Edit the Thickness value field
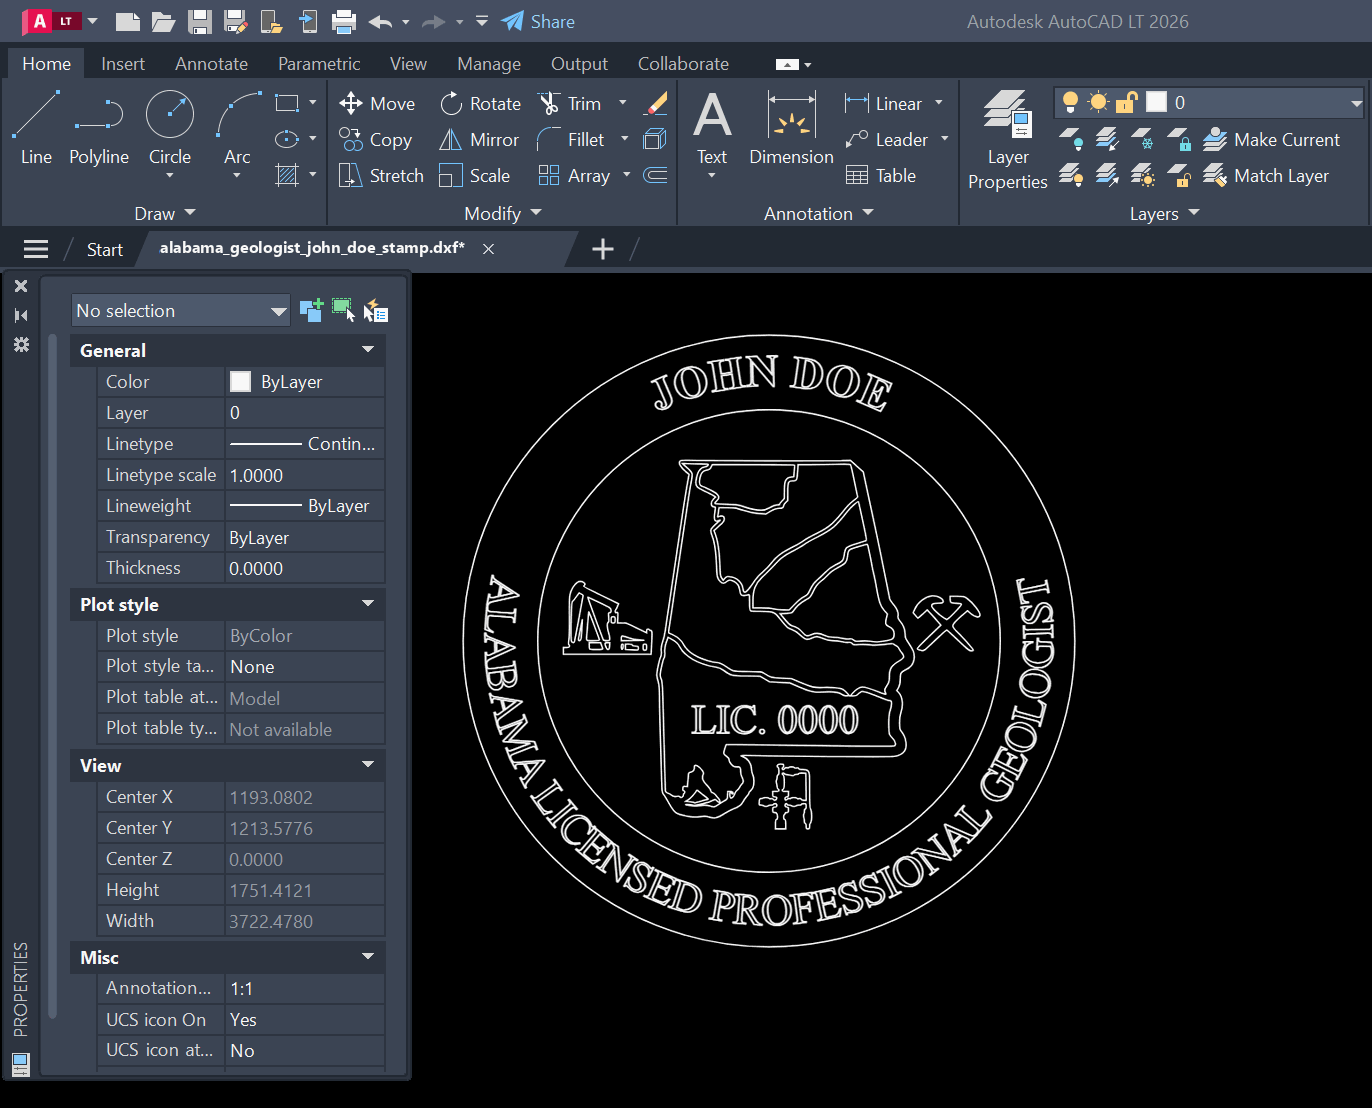 (x=305, y=569)
